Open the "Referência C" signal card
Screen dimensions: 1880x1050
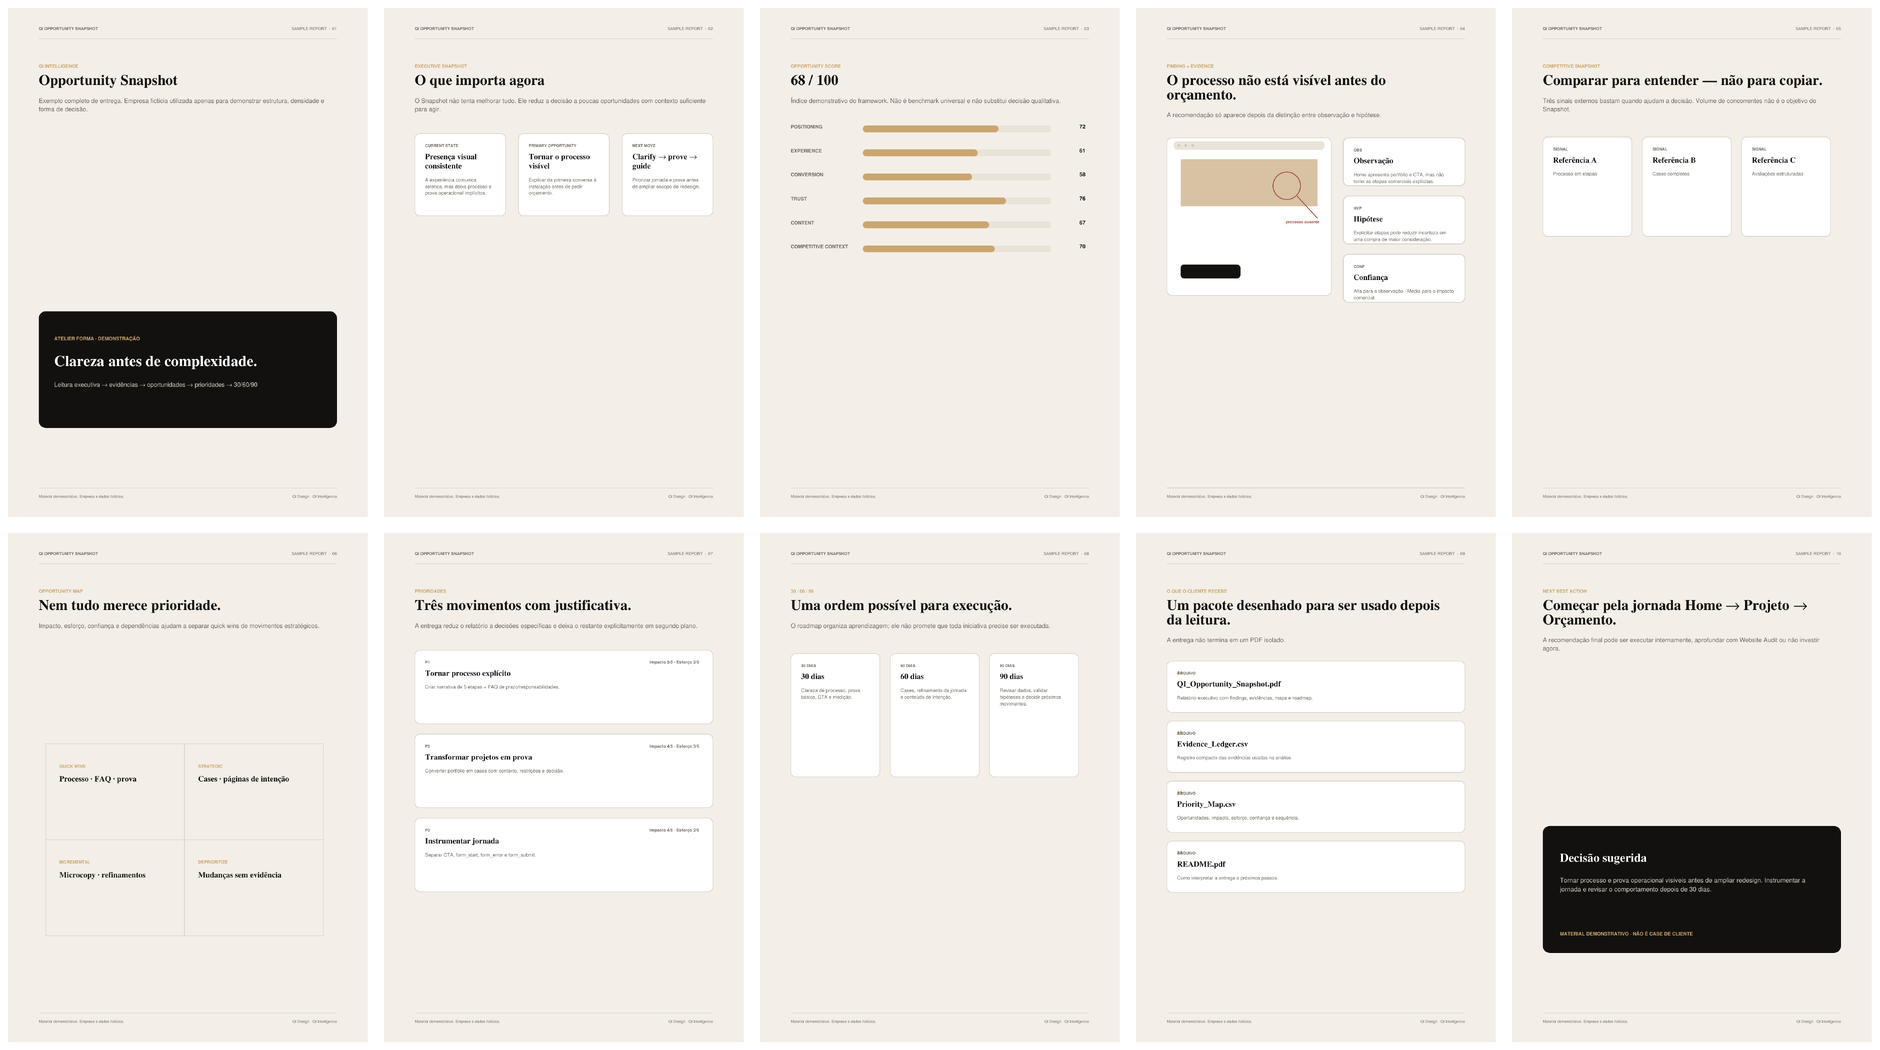coord(1786,187)
